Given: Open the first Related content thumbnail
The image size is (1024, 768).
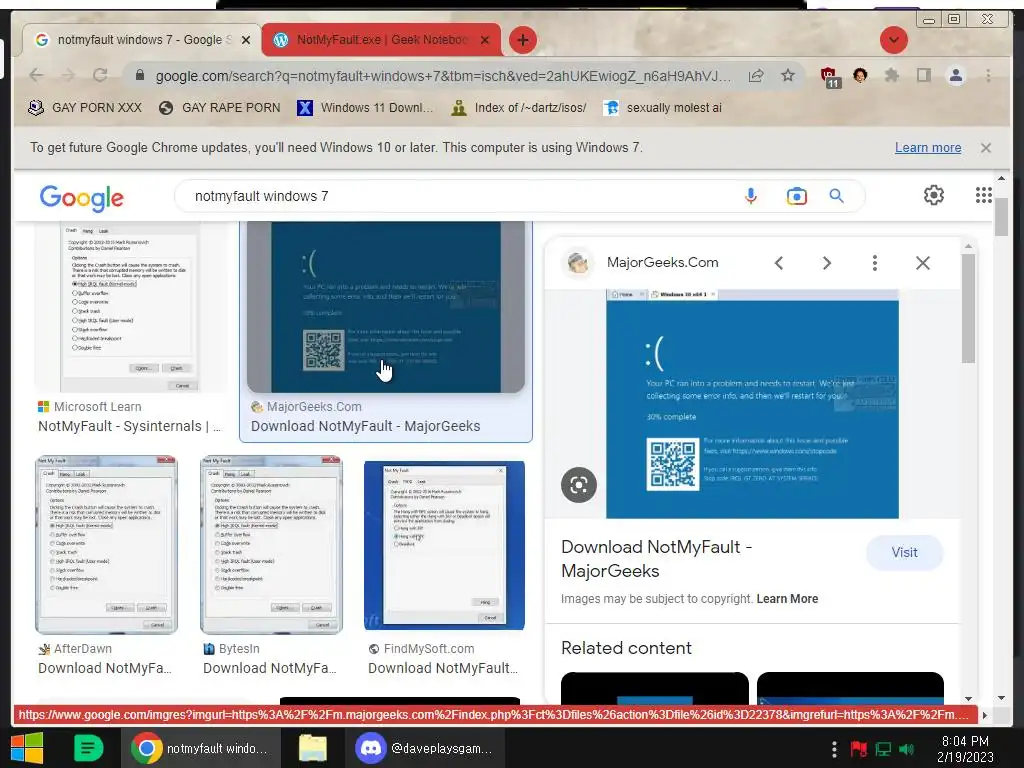Looking at the screenshot, I should [654, 688].
